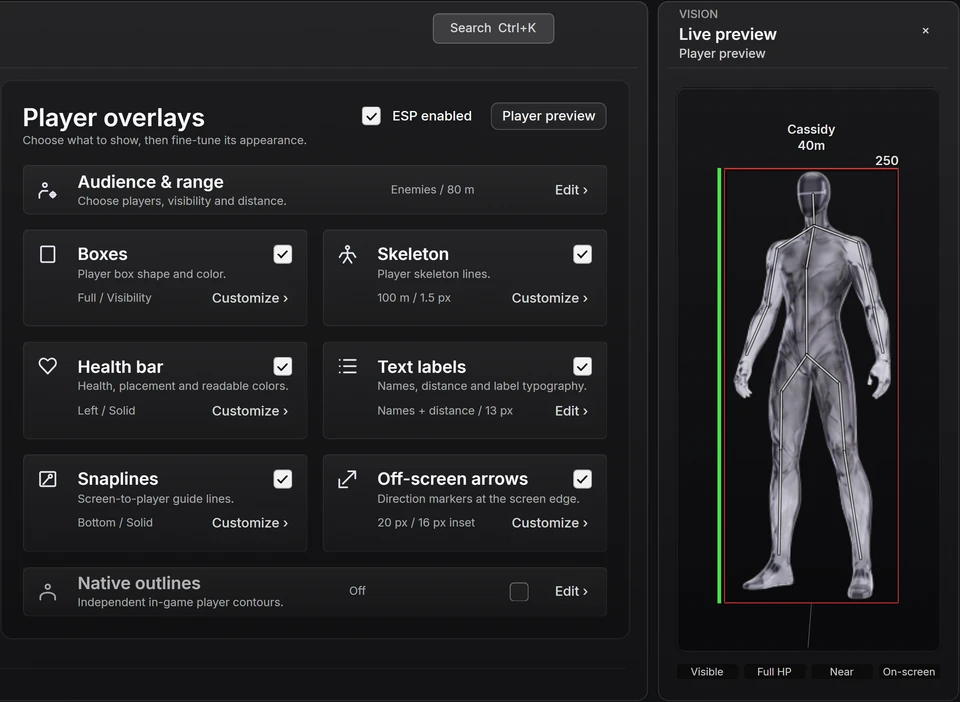Toggle the ESP enabled checkbox
Screen dimensions: 960x702
click(371, 116)
